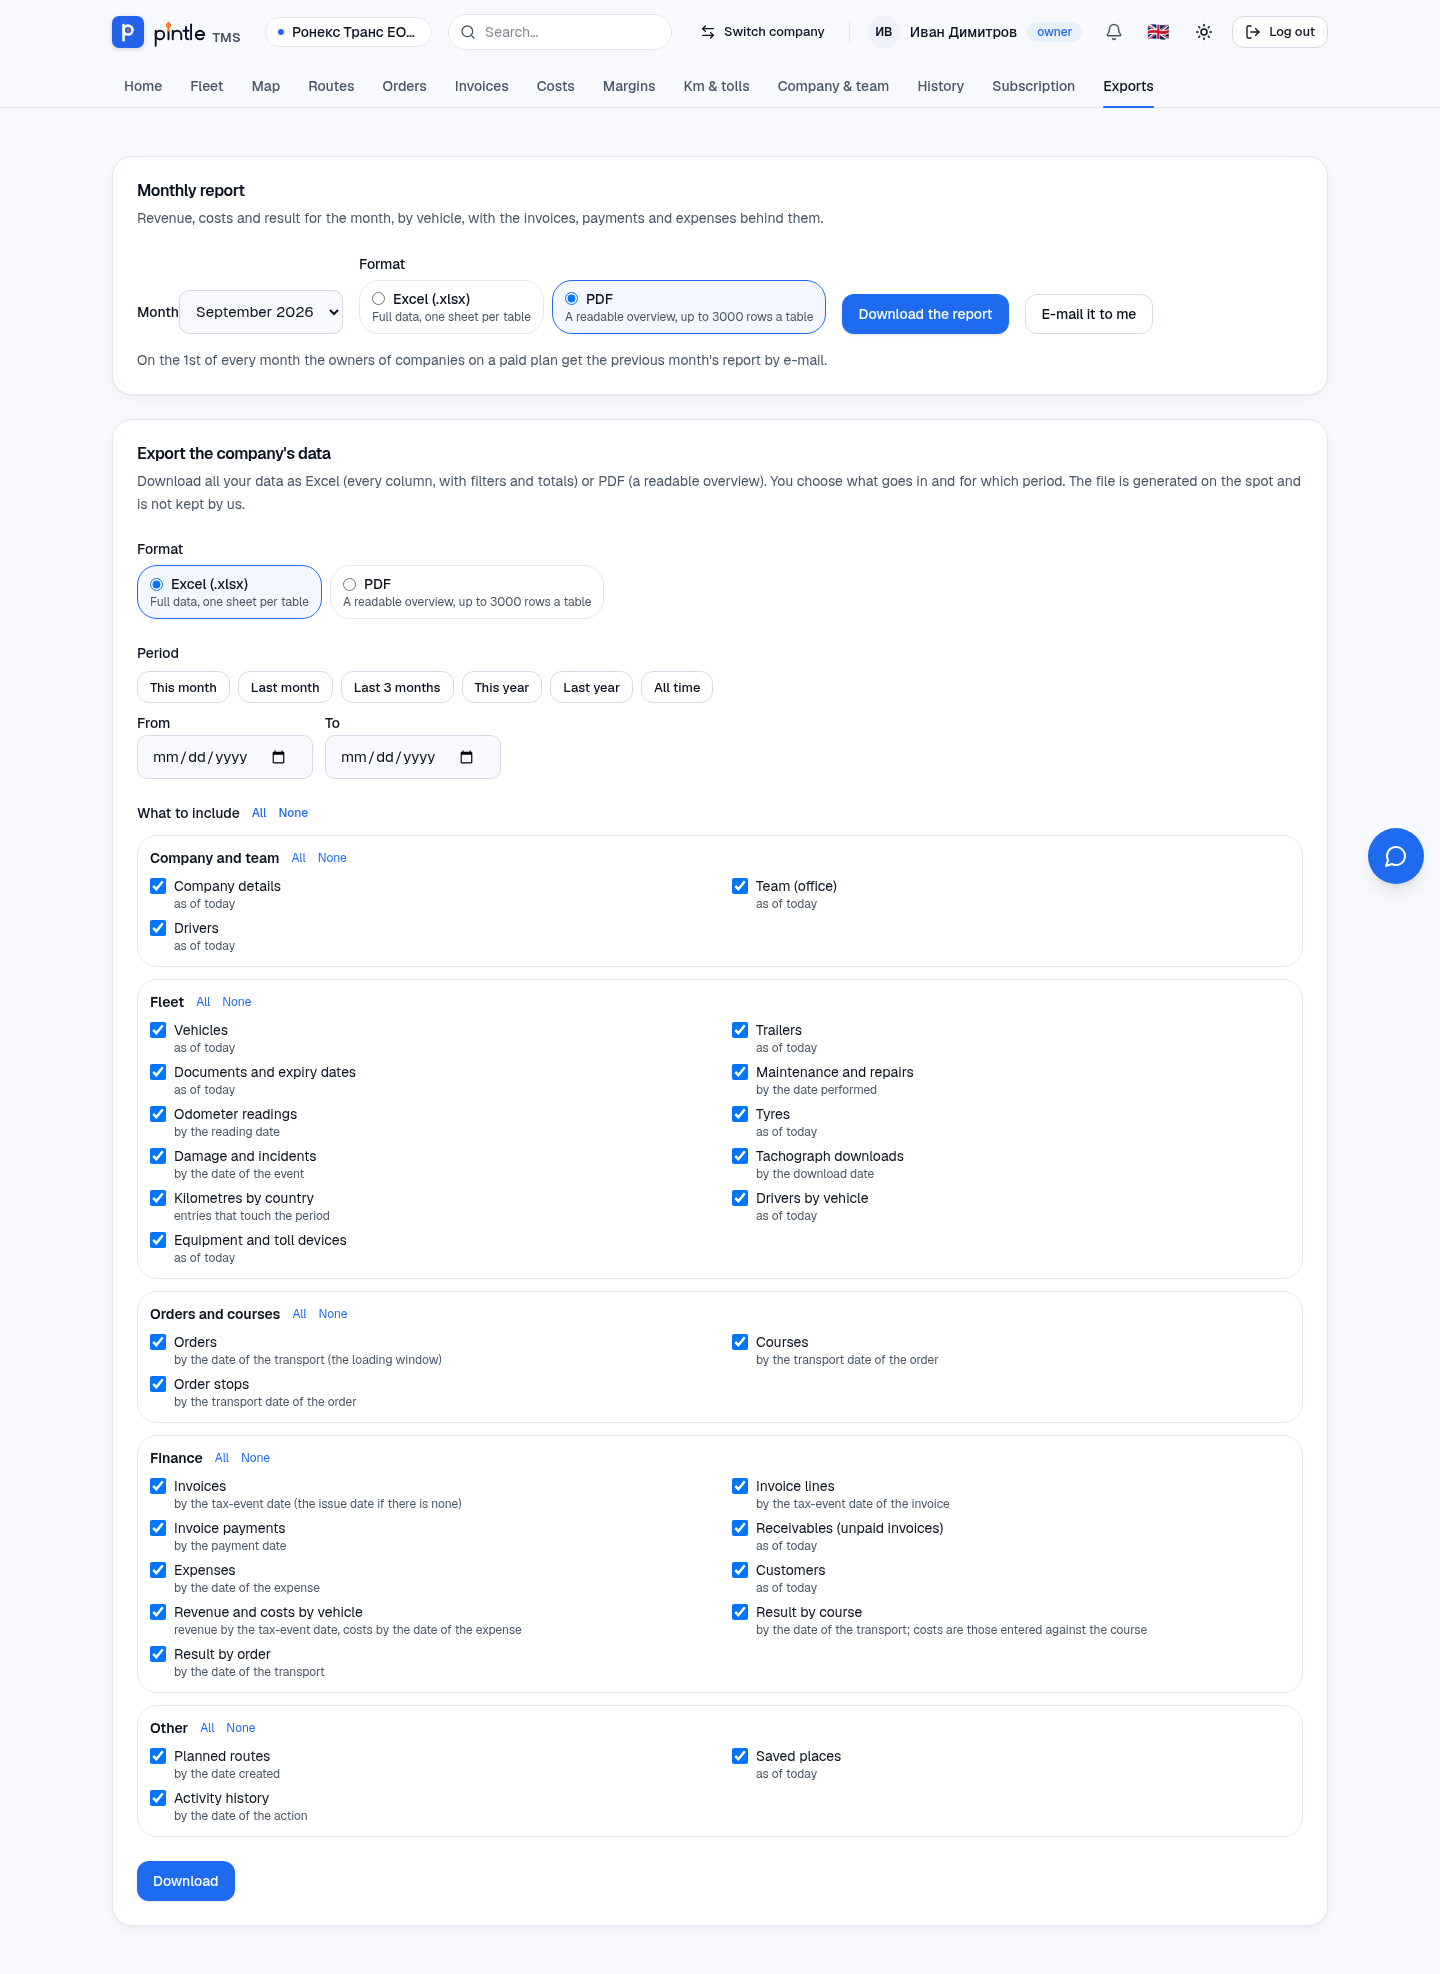Open the To date calendar picker icon
The height and width of the screenshot is (1974, 1440).
(467, 757)
